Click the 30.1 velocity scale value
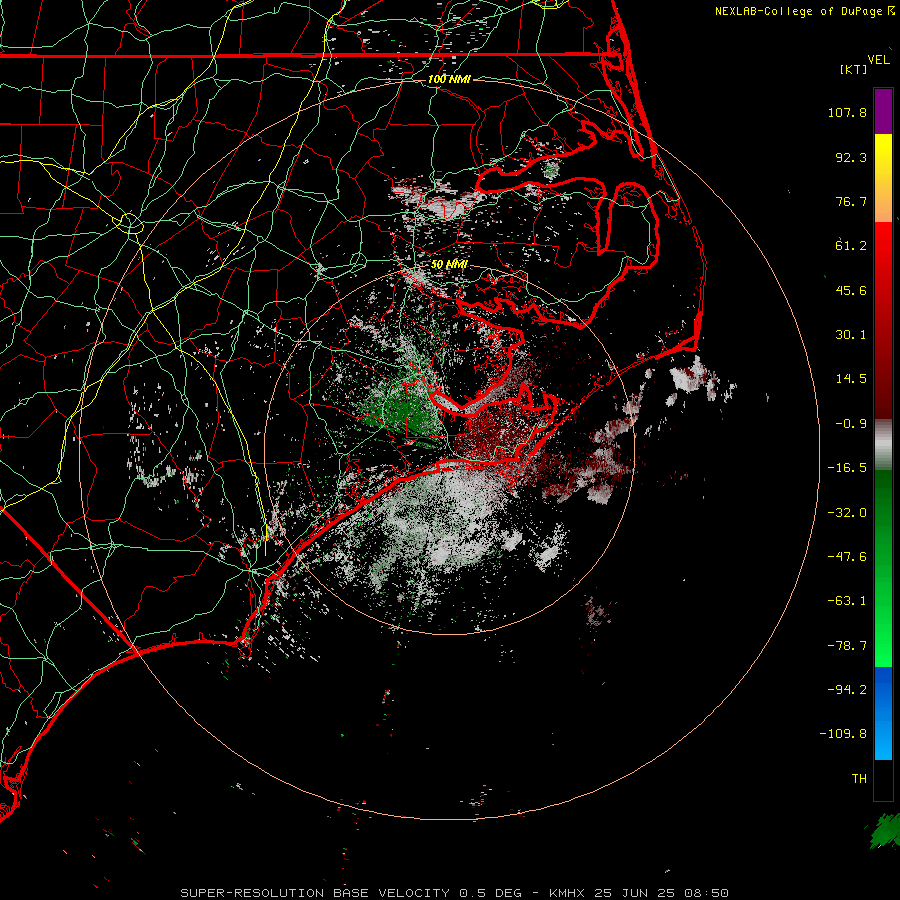Viewport: 900px width, 900px height. 851,335
